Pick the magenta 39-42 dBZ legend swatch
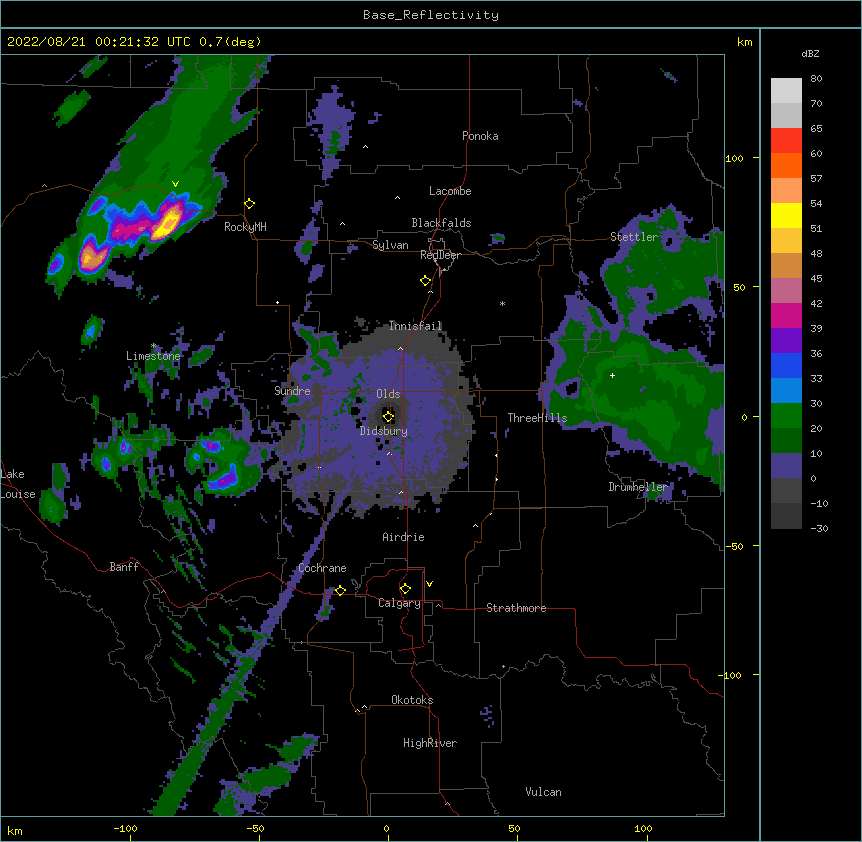 point(786,316)
